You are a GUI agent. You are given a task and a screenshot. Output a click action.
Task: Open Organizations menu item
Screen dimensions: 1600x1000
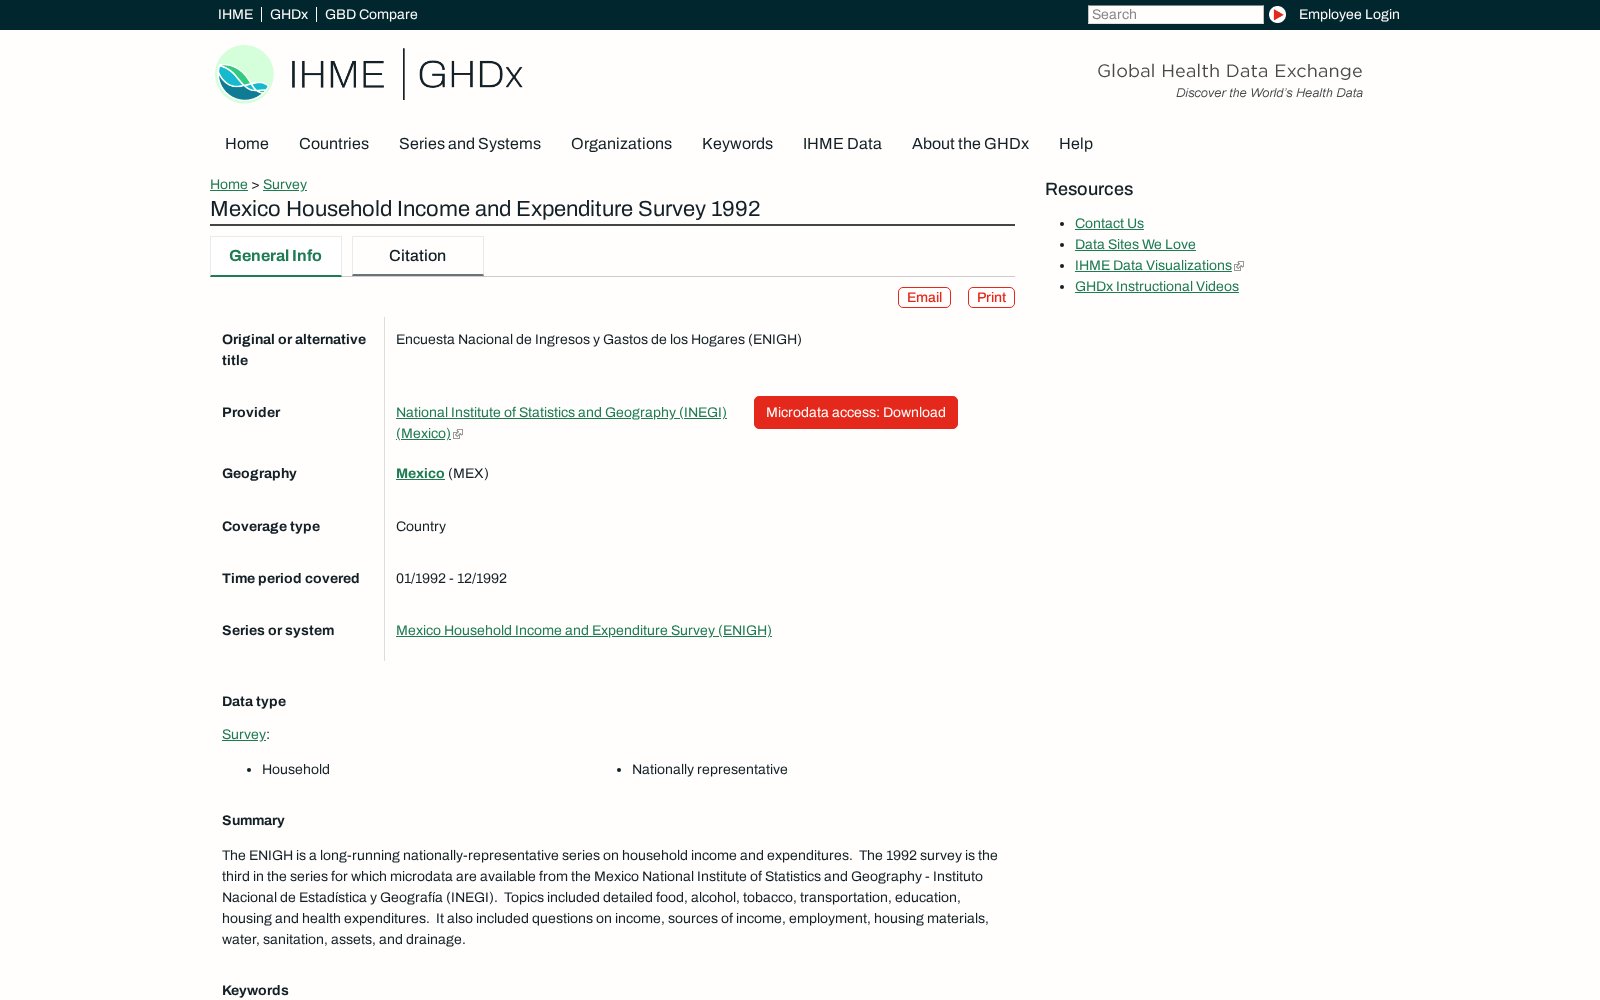click(x=621, y=143)
